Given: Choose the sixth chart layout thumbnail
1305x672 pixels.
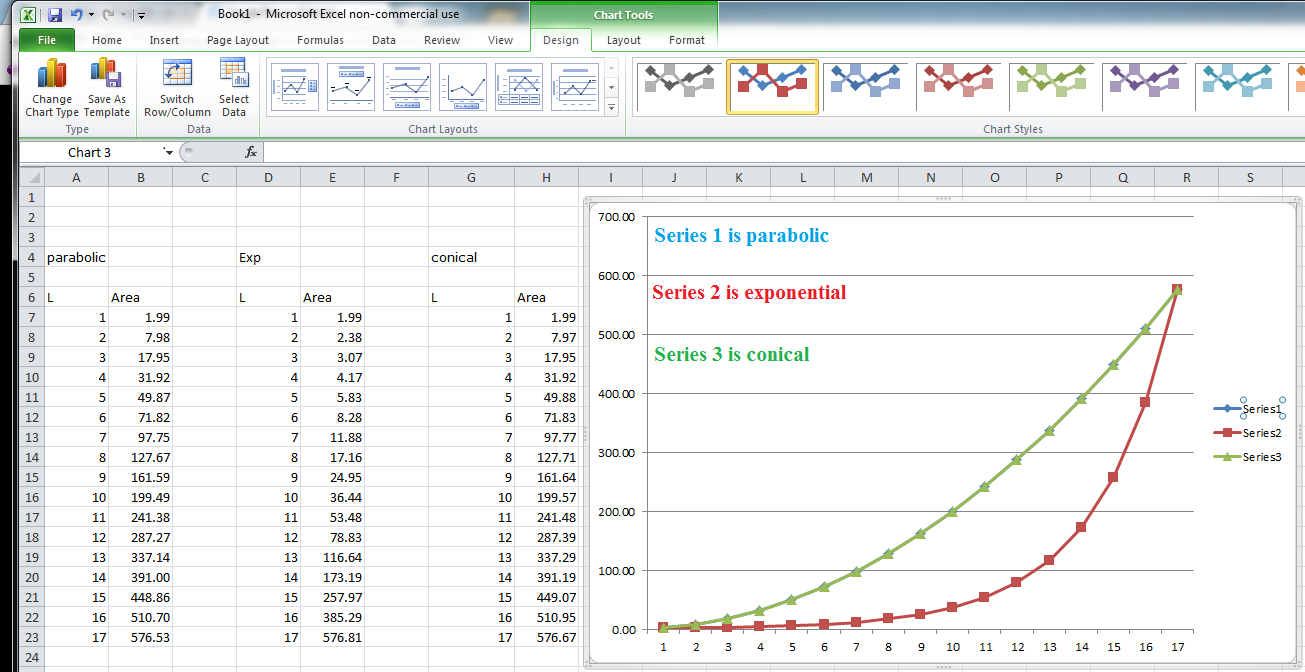Looking at the screenshot, I should pos(575,87).
